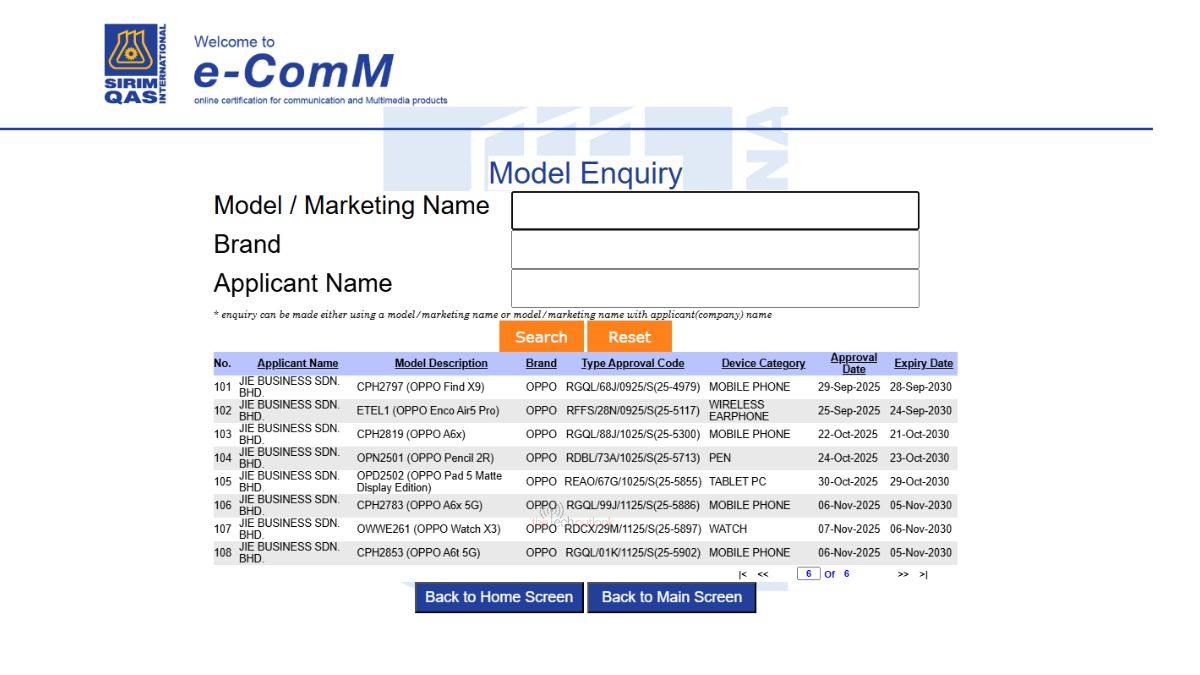Click the e-ComM welcome banner title
1200x675 pixels.
coord(293,71)
